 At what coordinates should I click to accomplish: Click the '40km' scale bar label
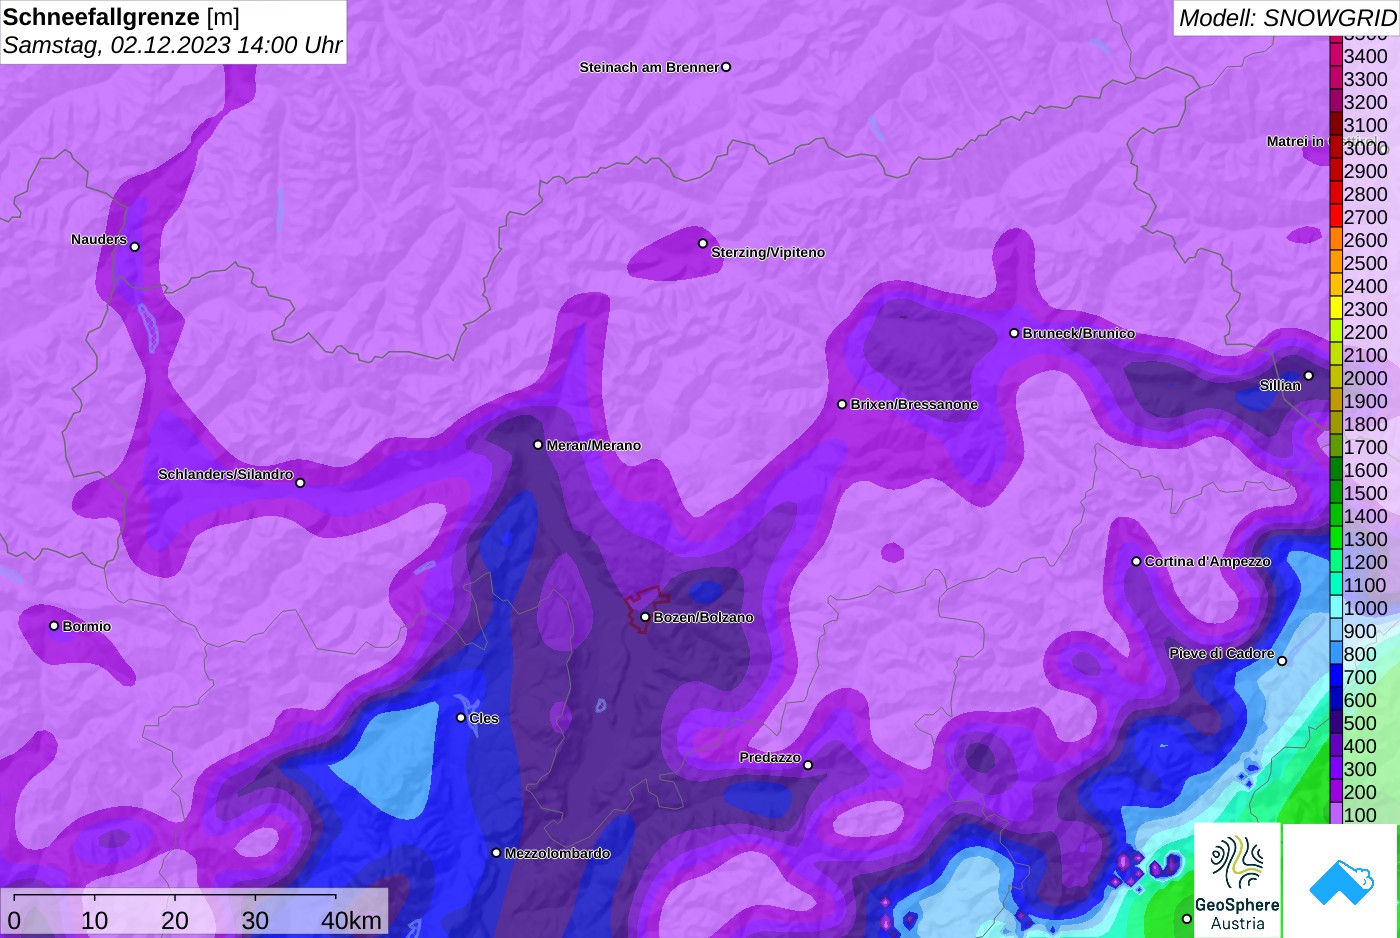tap(351, 920)
